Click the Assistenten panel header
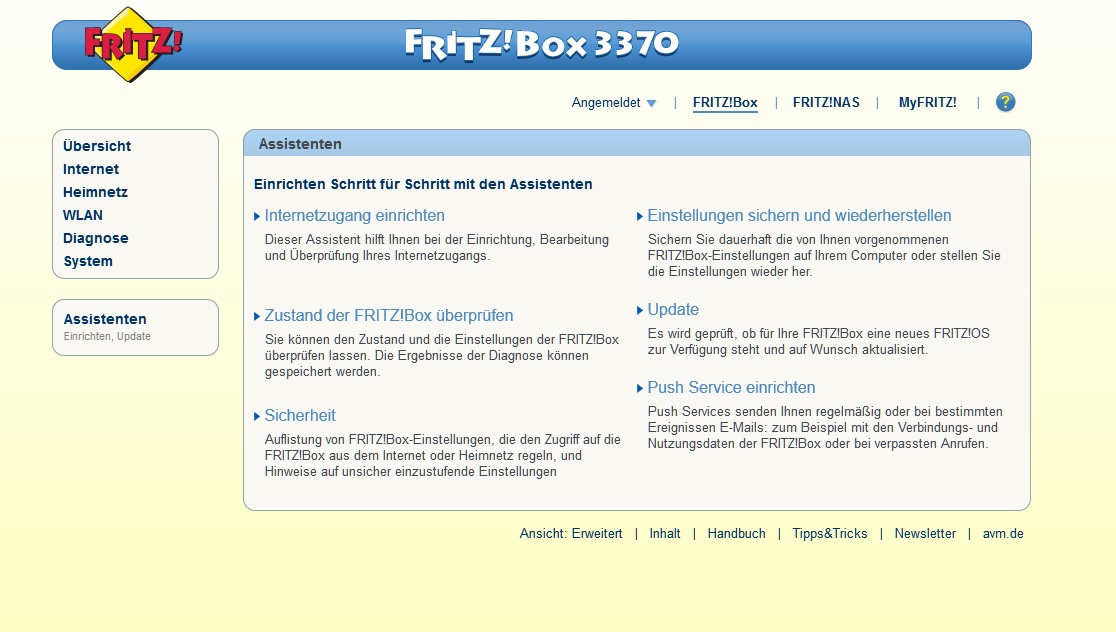The height and width of the screenshot is (632, 1116). 636,144
